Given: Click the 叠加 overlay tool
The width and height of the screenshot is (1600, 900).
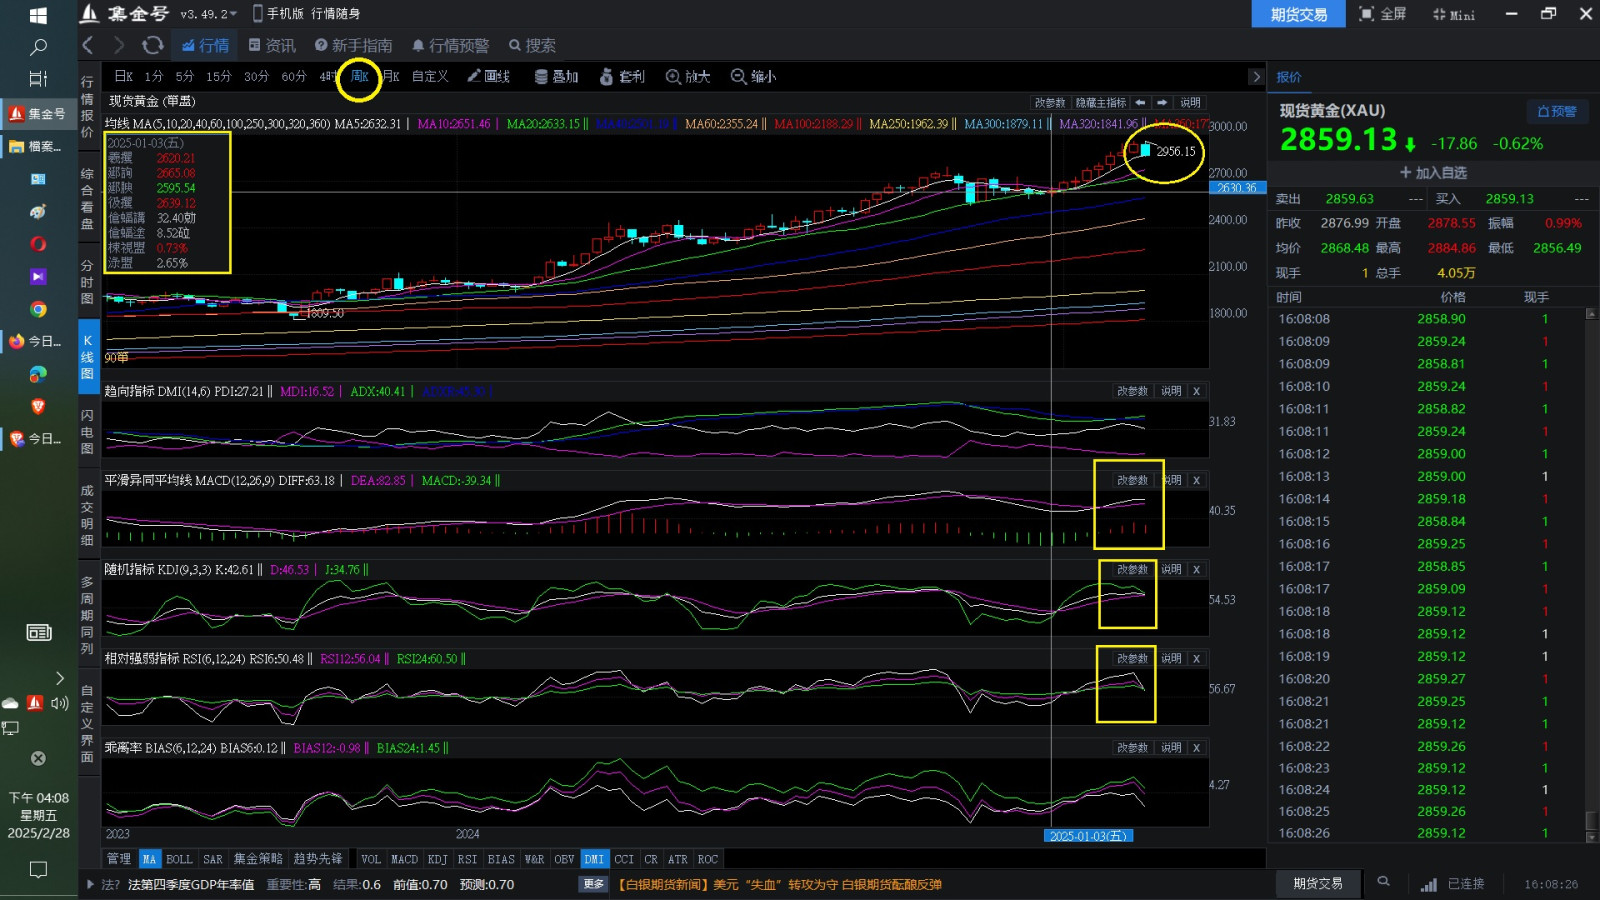Looking at the screenshot, I should [556, 76].
